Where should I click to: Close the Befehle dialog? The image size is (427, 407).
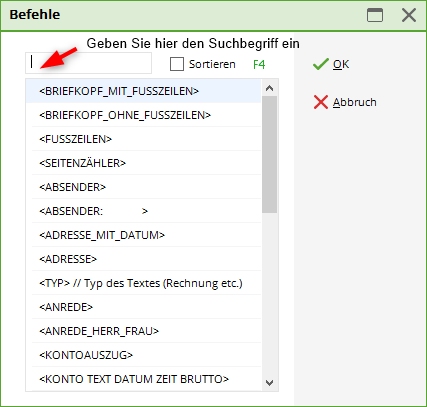point(409,15)
